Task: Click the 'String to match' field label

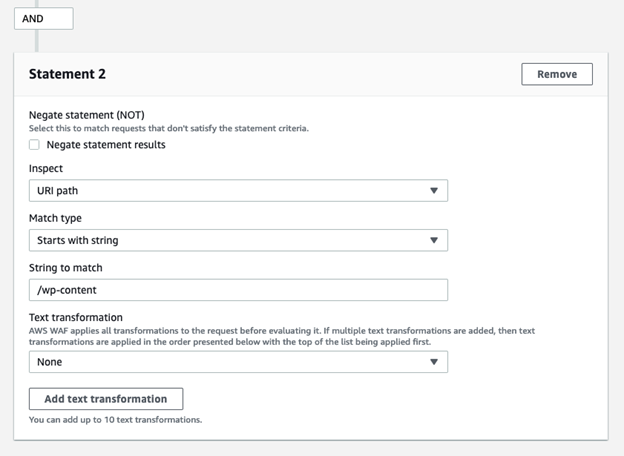Action: [x=66, y=267]
